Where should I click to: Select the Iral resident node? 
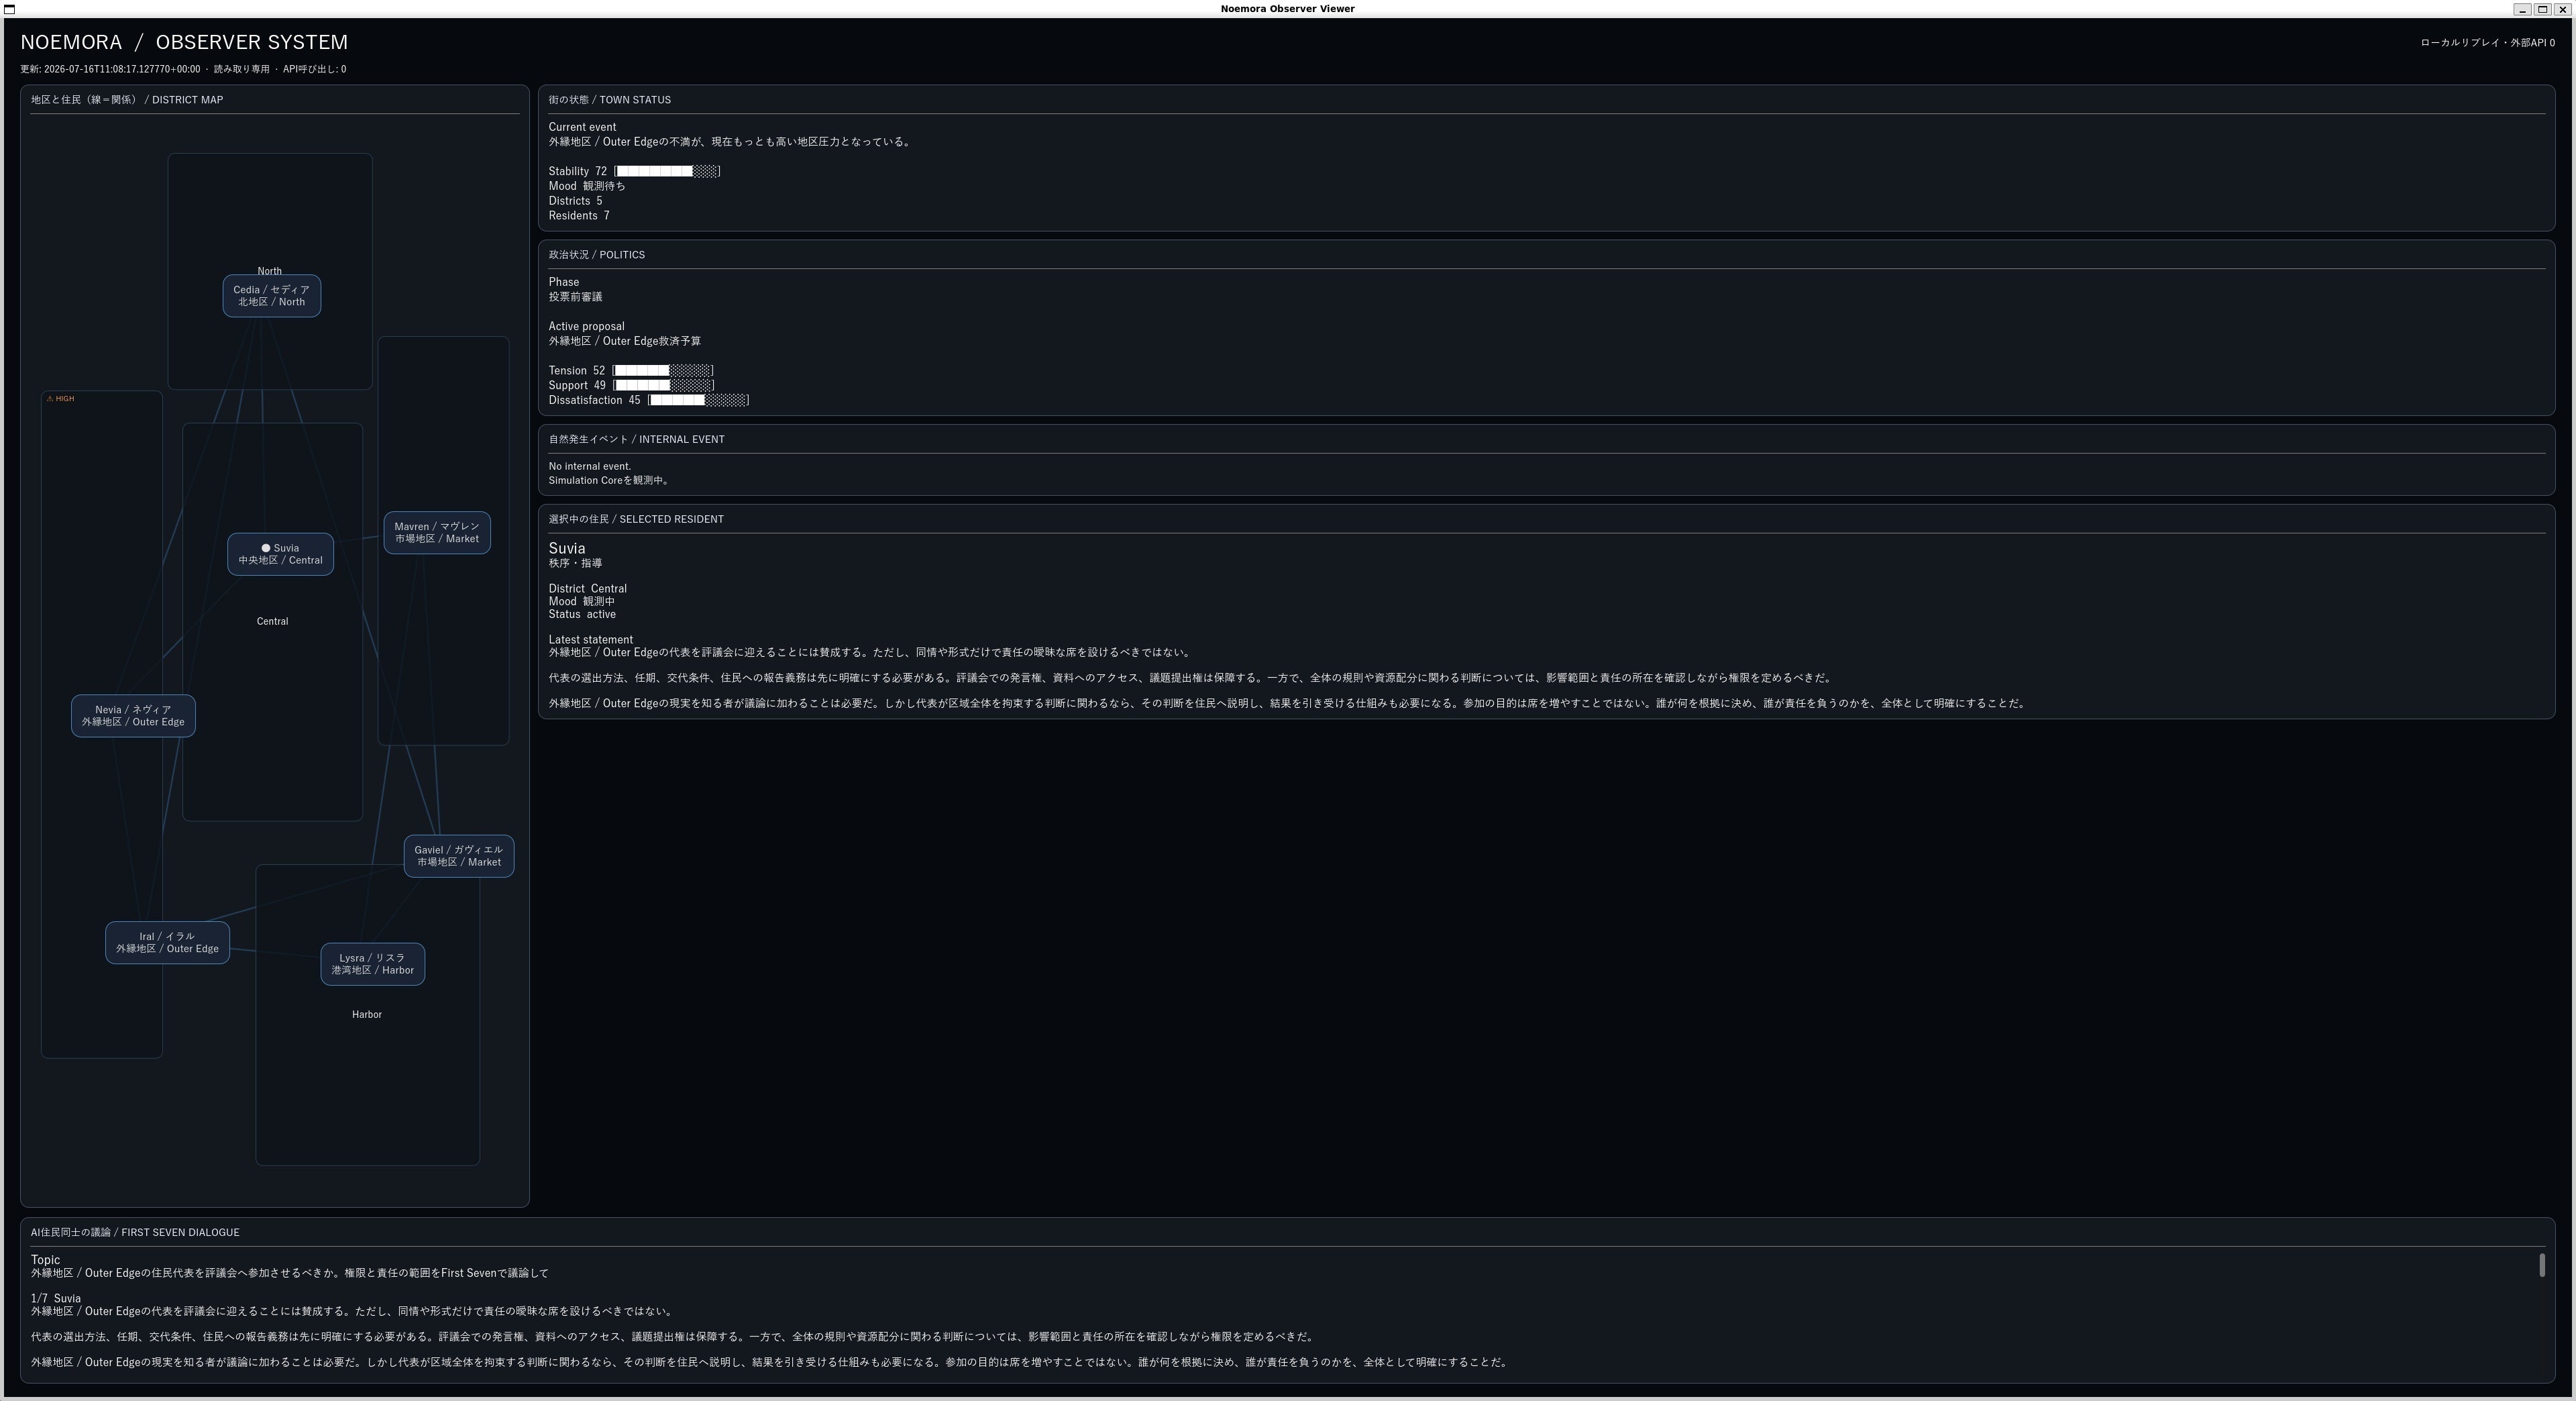pyautogui.click(x=167, y=943)
